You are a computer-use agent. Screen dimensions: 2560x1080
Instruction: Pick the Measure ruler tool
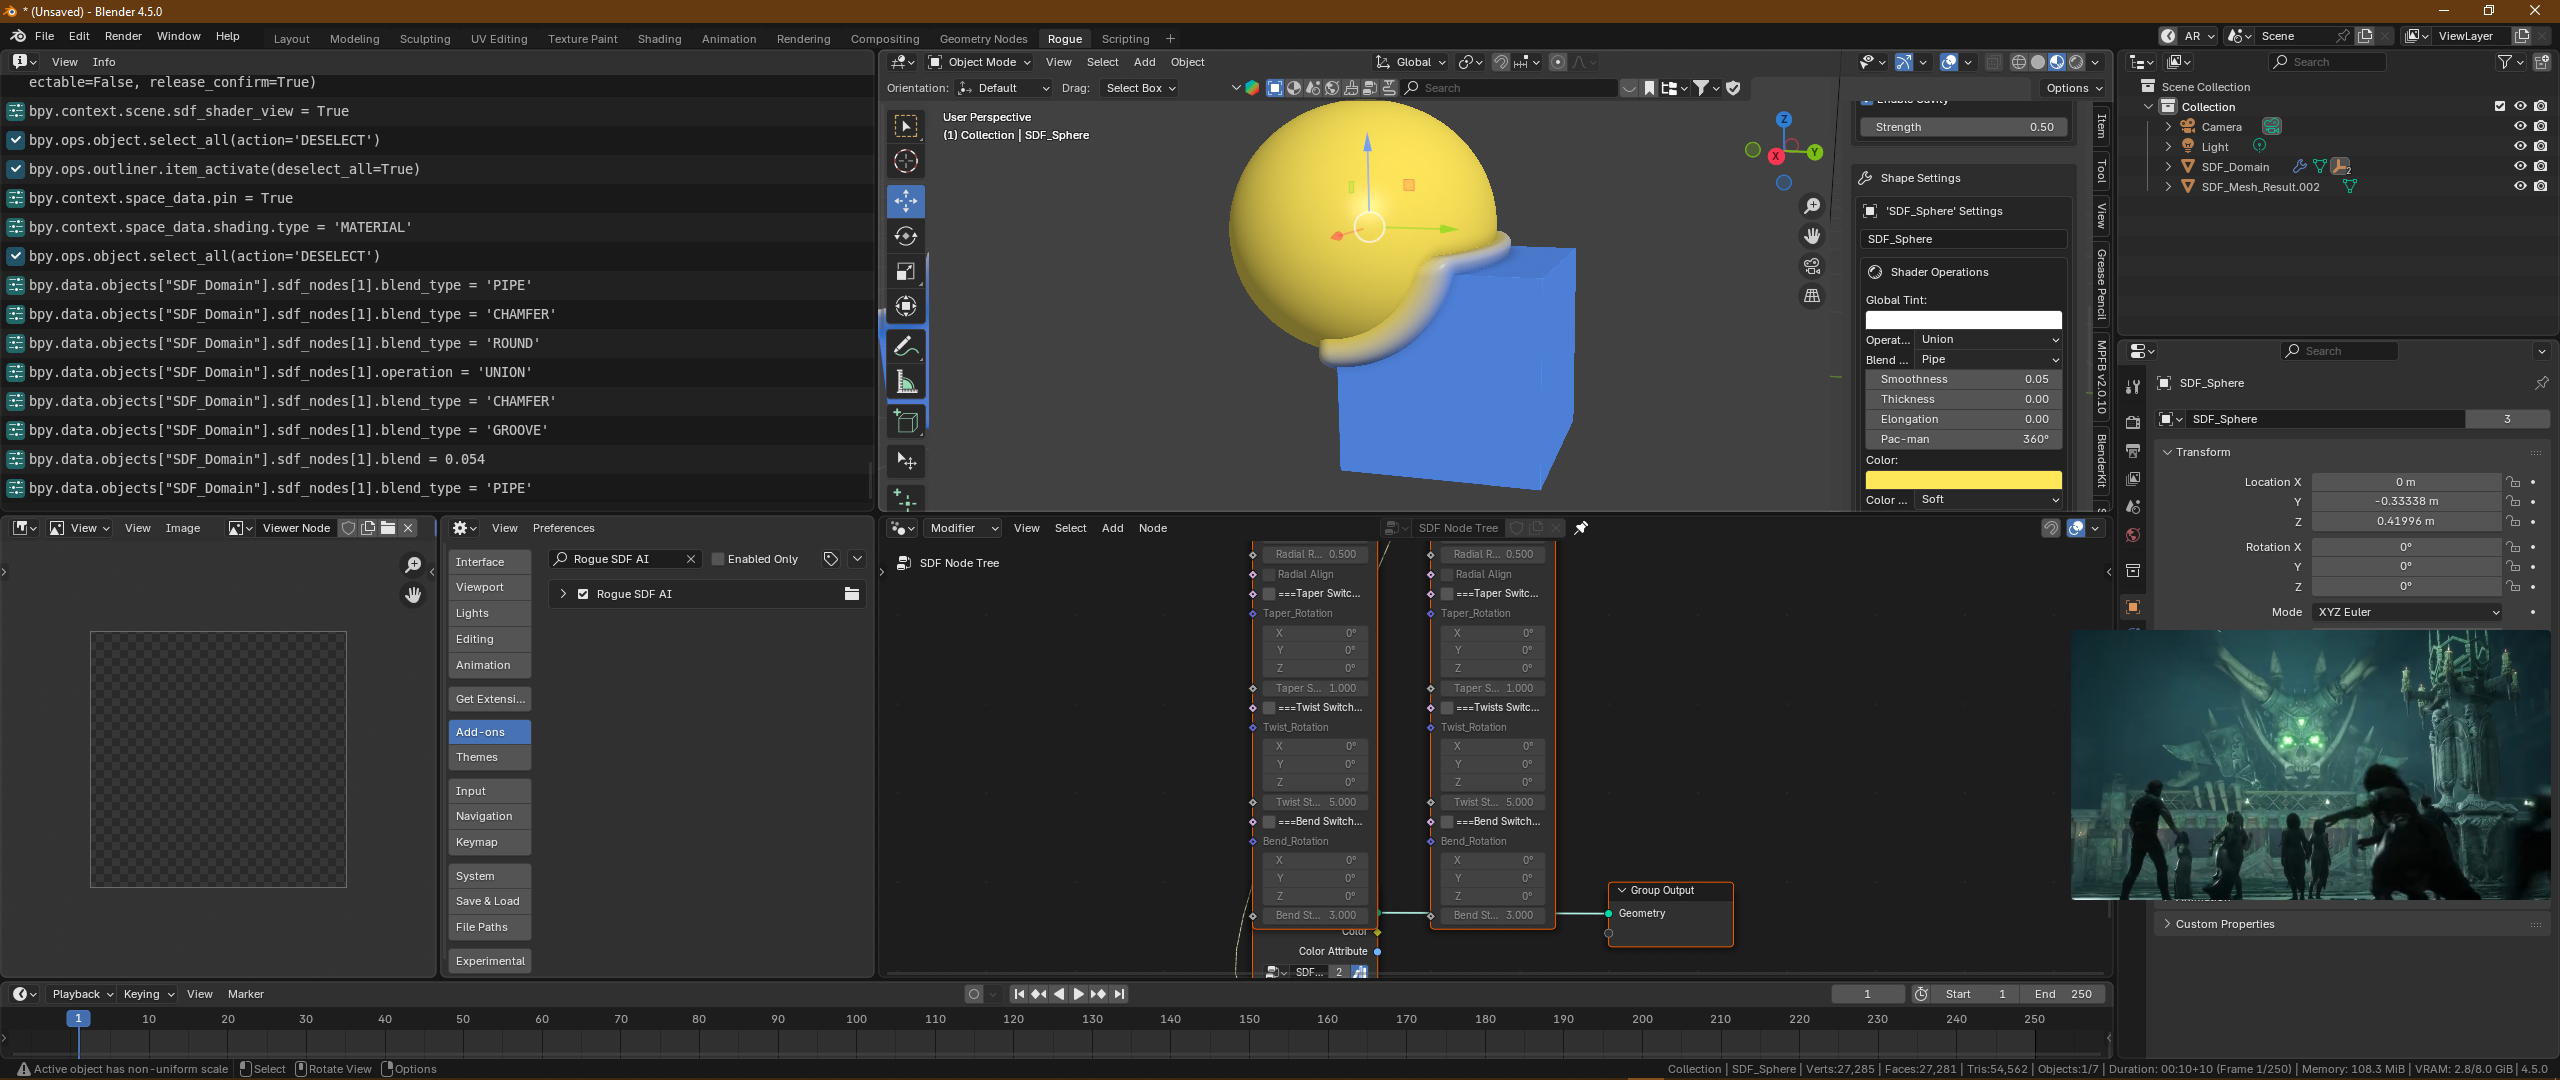905,382
